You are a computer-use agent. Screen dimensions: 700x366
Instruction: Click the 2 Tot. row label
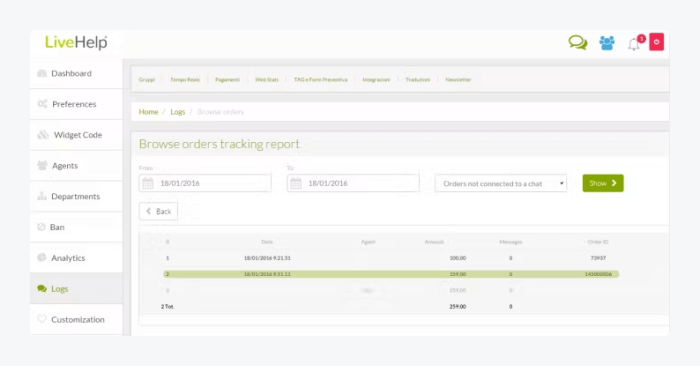pos(167,307)
